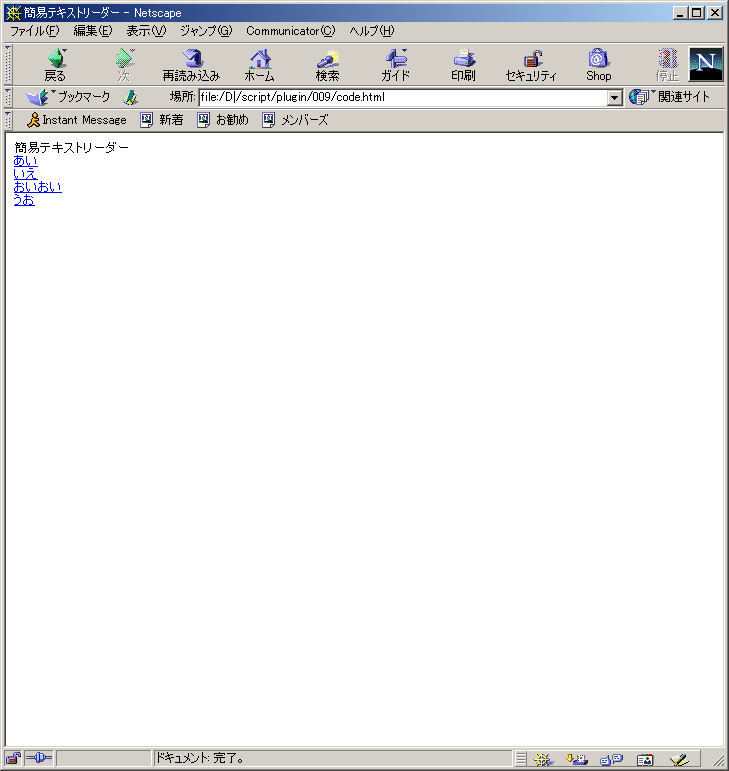The height and width of the screenshot is (771, 729).
Task: Open Newsgroups from the component bar
Action: point(612,760)
